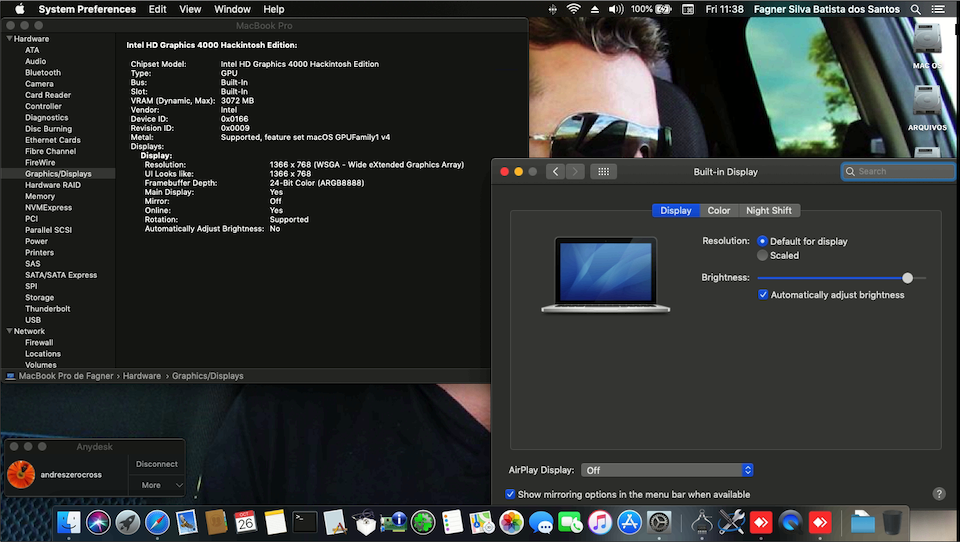Open Spotlight search magnifier in menu bar
The width and height of the screenshot is (960, 542).
pos(915,9)
